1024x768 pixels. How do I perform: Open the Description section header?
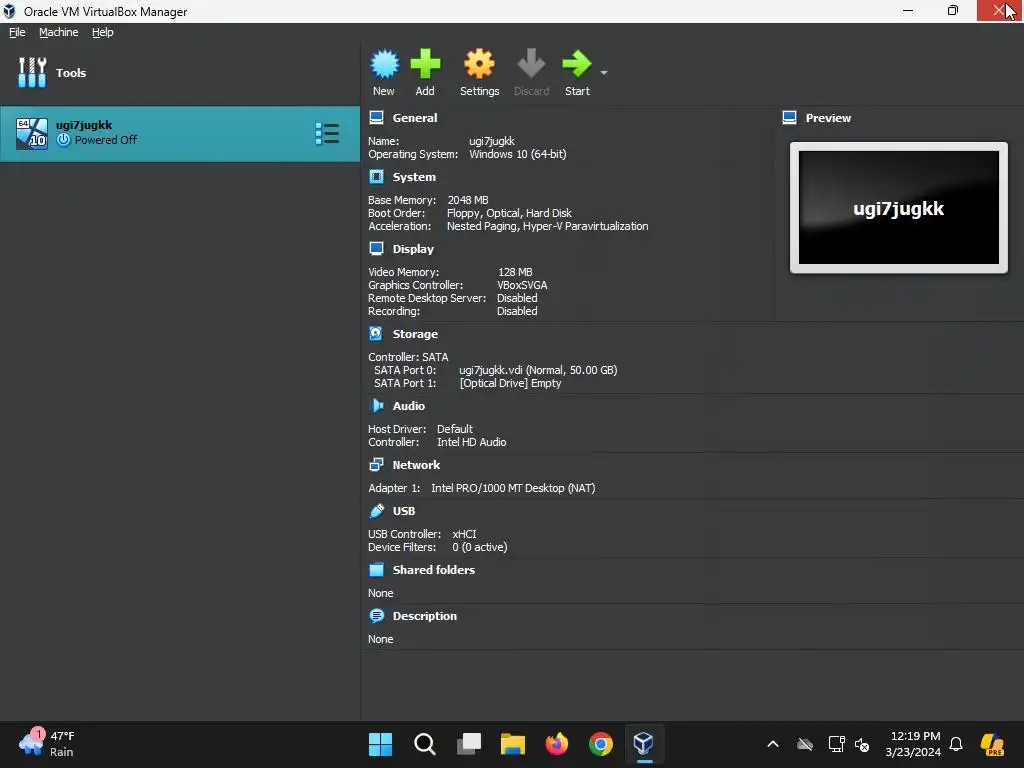424,616
